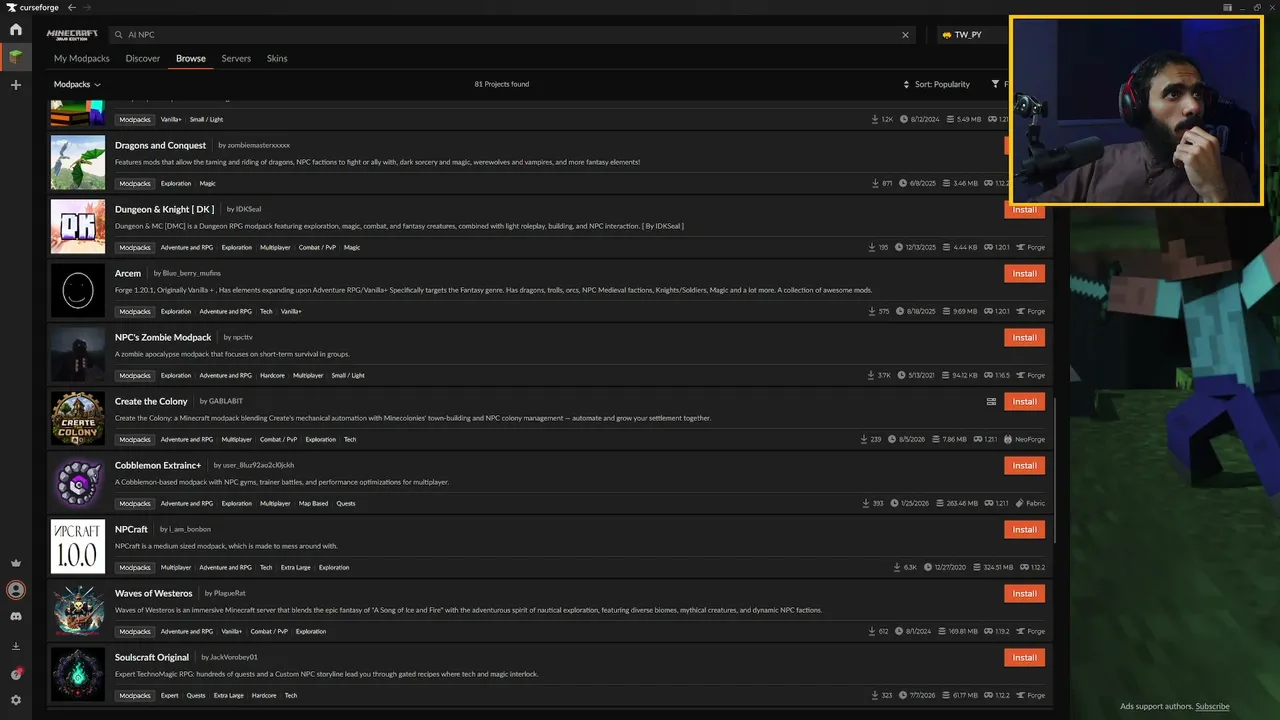The width and height of the screenshot is (1280, 720).
Task: Click inside the AI NPC search field
Action: coord(510,35)
